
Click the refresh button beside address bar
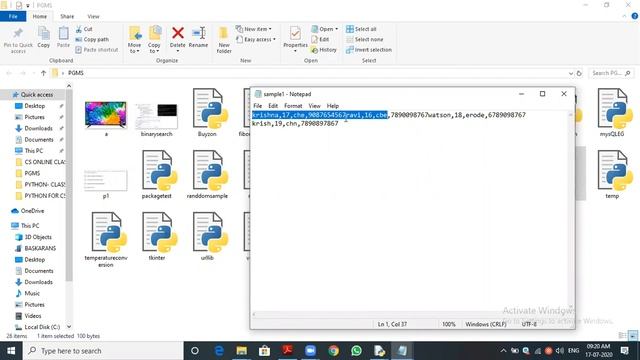tap(579, 73)
